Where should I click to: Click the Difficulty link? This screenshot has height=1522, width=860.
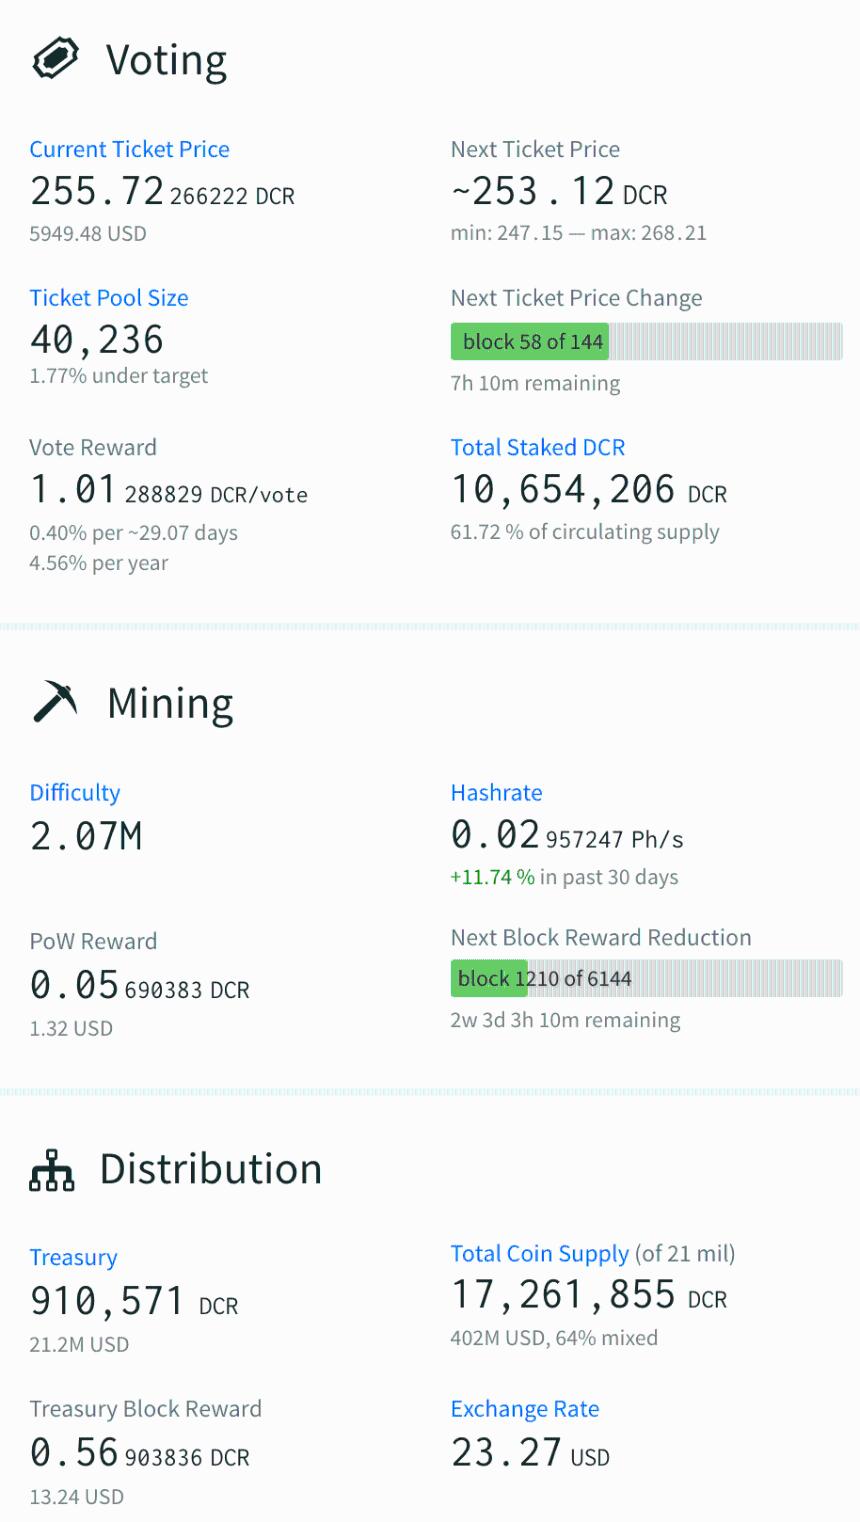click(x=74, y=791)
